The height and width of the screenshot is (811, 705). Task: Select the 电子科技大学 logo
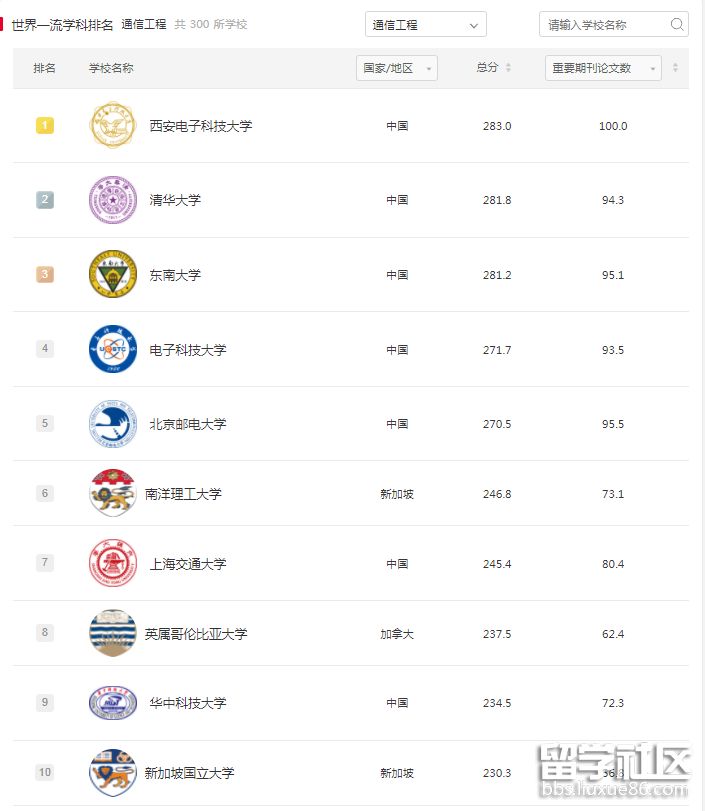112,349
